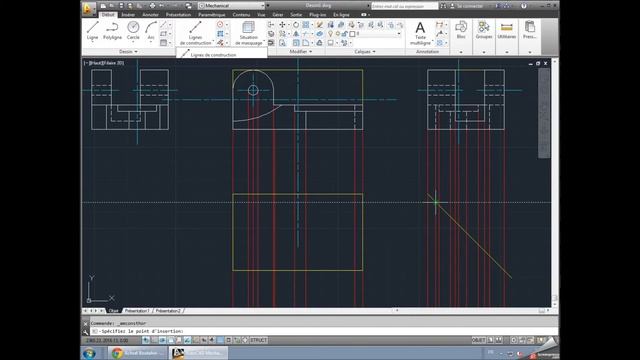The height and width of the screenshot is (360, 640).
Task: Toggle the STRUCT status bar button
Action: [x=258, y=340]
